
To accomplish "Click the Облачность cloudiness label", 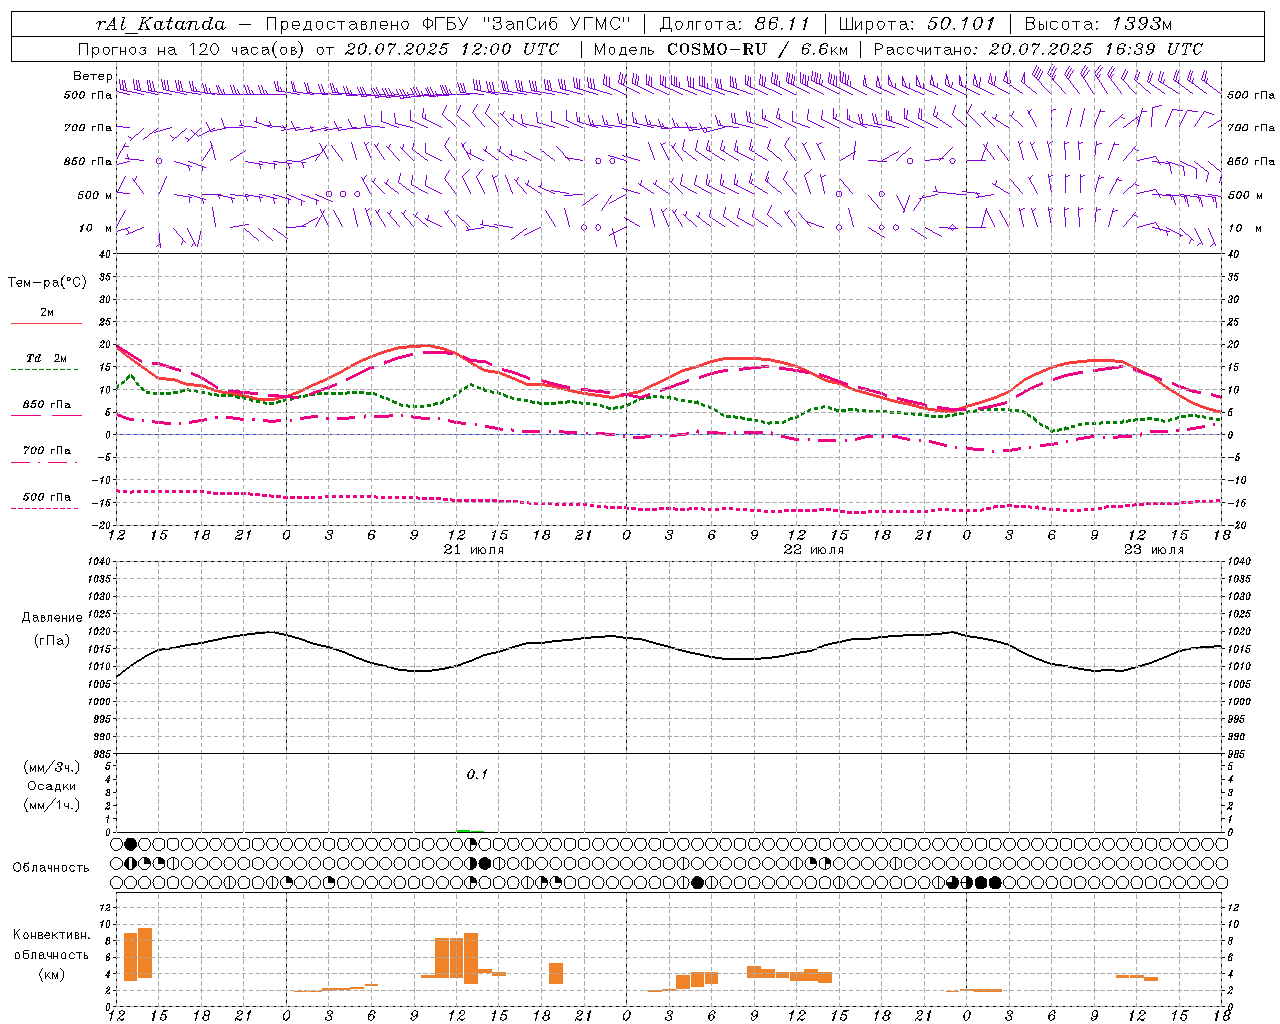I will 51,868.
